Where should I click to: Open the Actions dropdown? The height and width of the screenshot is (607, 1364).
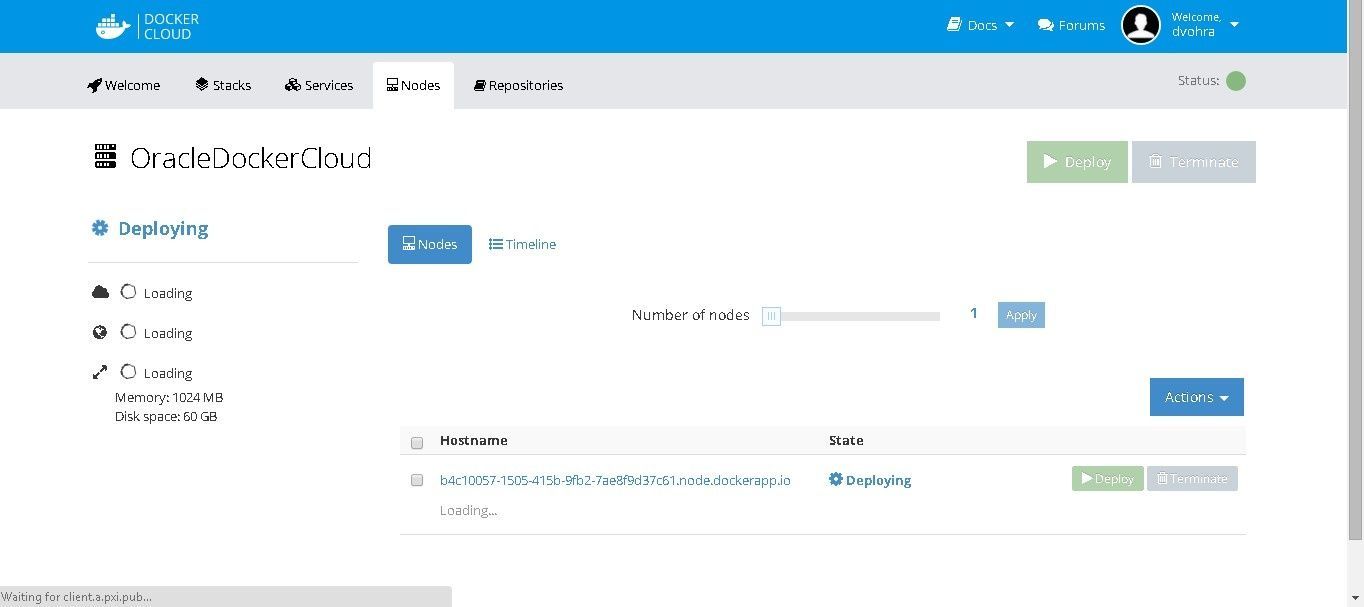(1196, 397)
